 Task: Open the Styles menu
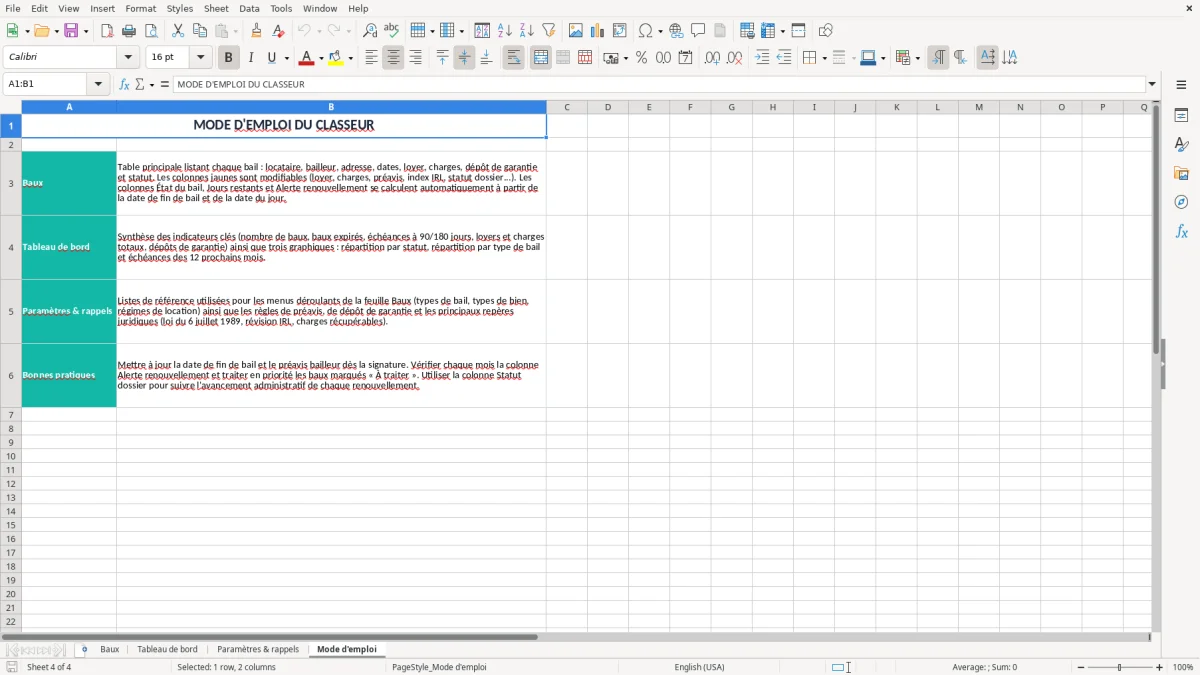(x=180, y=8)
